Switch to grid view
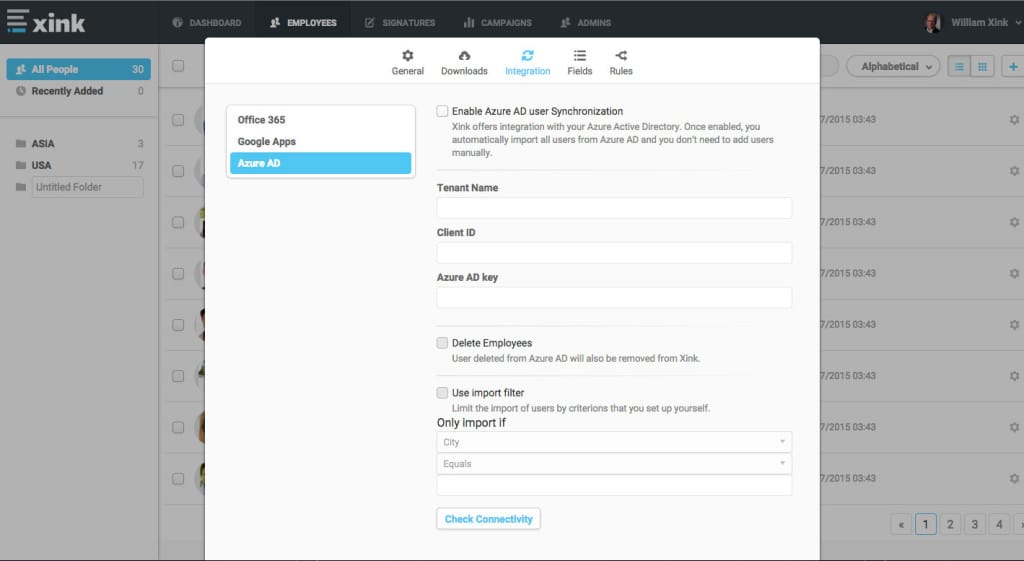1024x561 pixels. (x=982, y=67)
